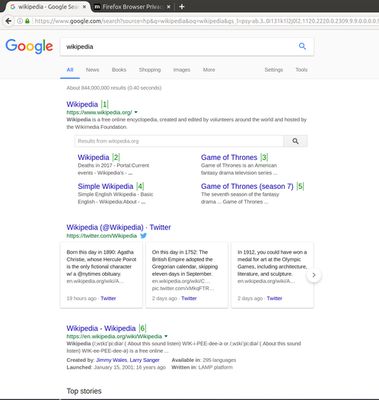Viewport: 379px width, 400px height.
Task: Click the Jimmy Wales link
Action: (x=111, y=360)
